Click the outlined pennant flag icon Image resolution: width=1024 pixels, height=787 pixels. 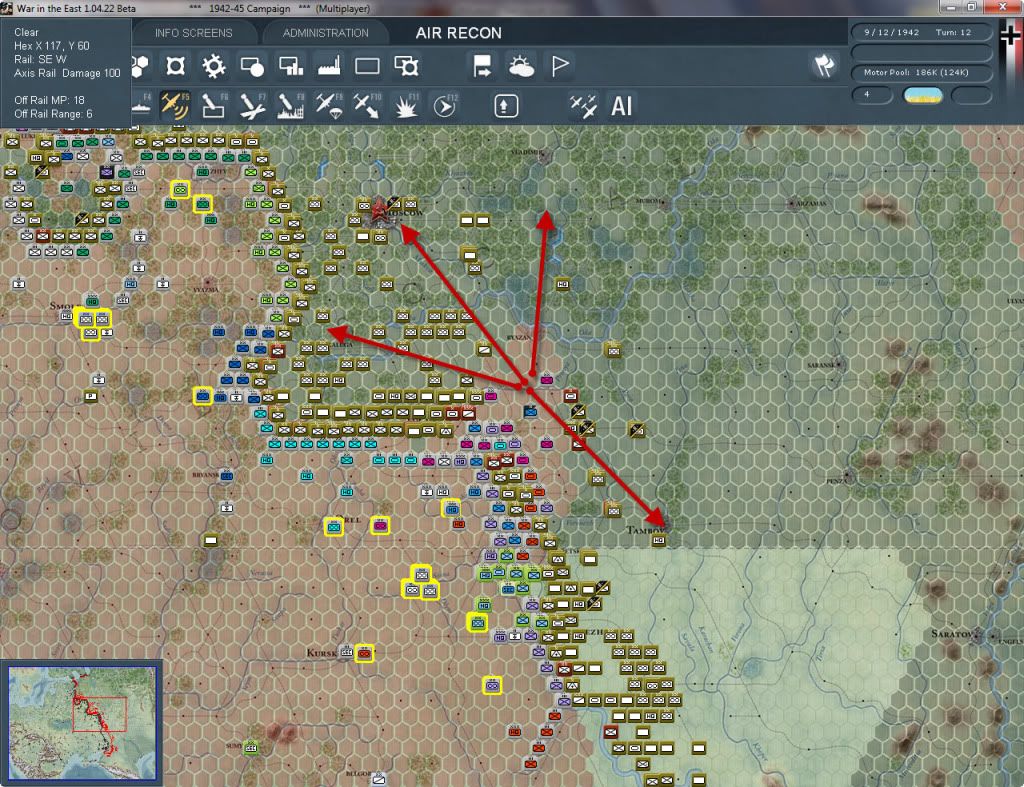point(560,66)
